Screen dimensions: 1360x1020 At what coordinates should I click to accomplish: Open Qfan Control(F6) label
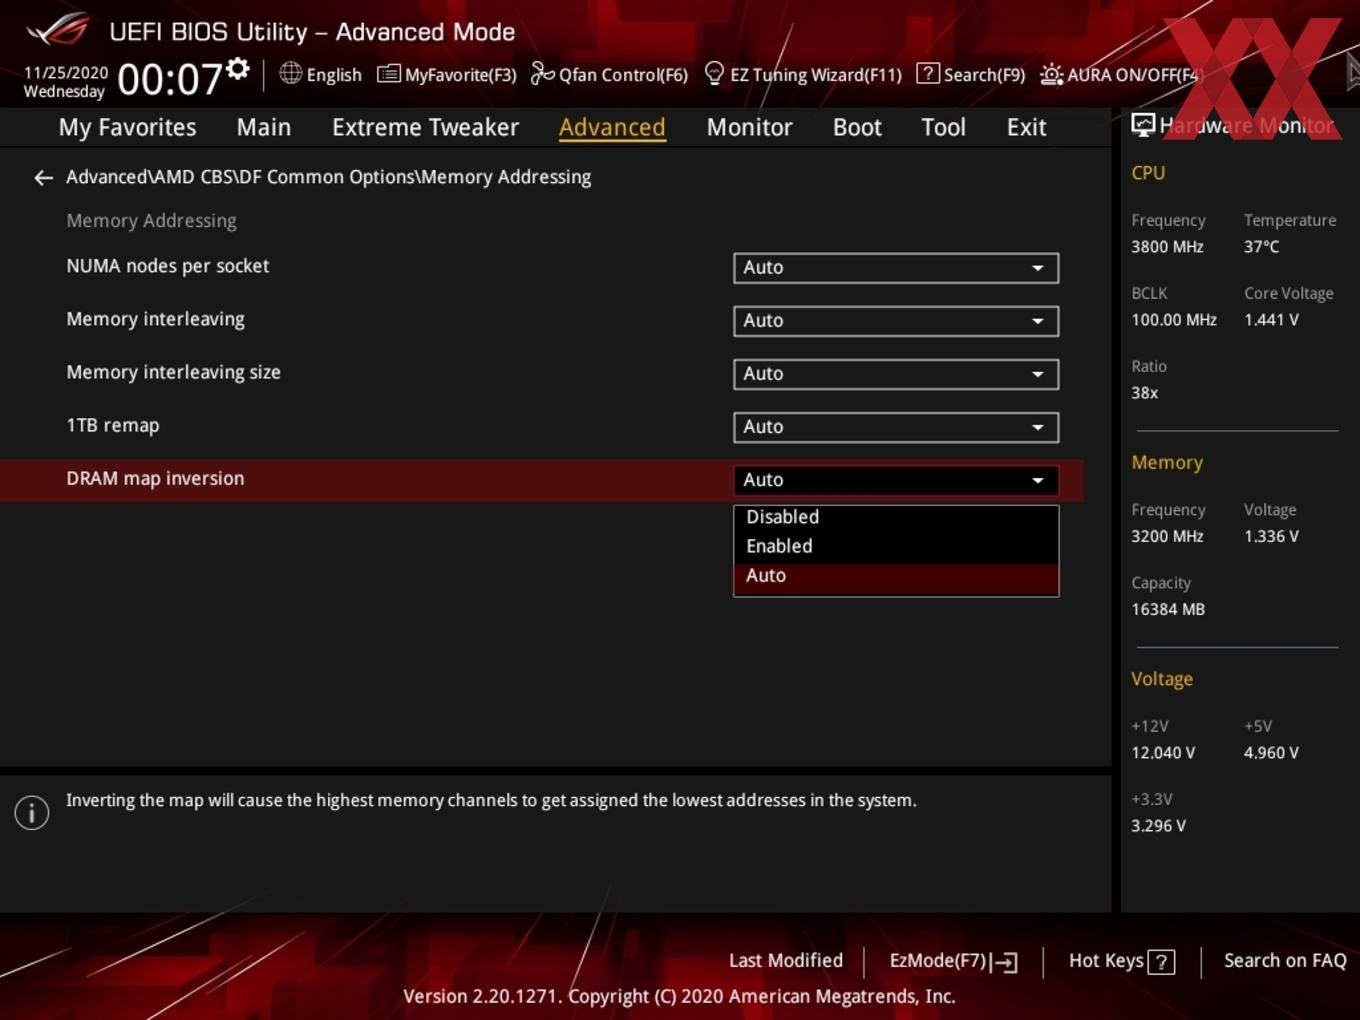(623, 75)
